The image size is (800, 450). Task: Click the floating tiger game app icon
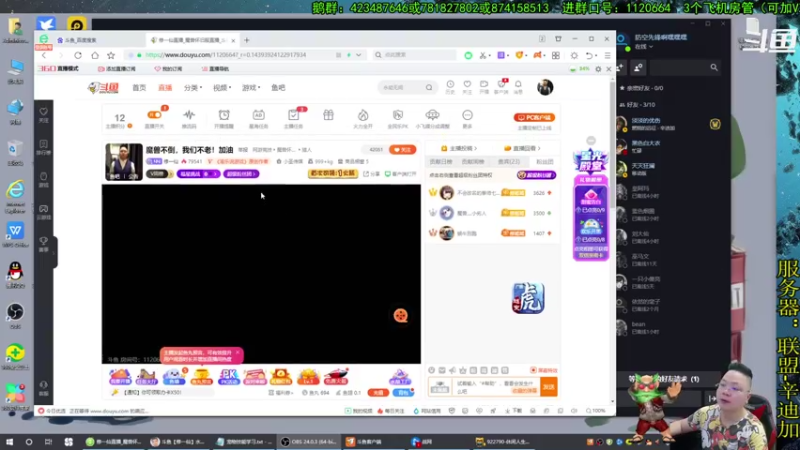[x=528, y=298]
